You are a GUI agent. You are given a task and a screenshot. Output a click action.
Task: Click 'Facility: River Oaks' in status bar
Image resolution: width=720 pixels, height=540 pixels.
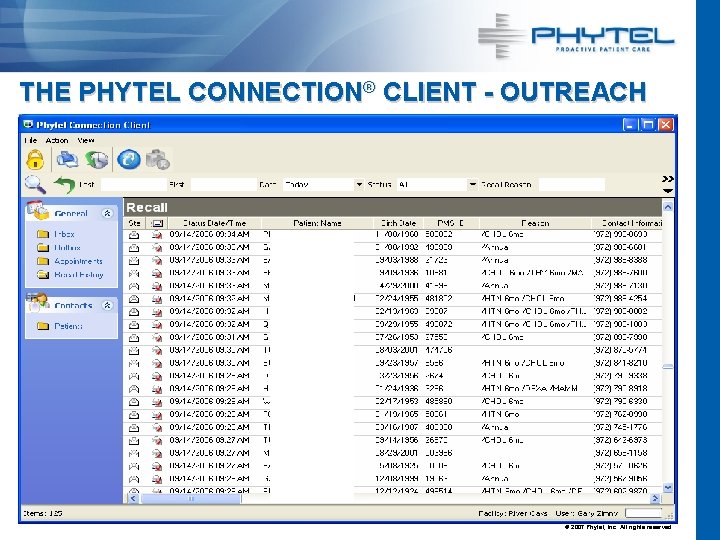[x=513, y=513]
